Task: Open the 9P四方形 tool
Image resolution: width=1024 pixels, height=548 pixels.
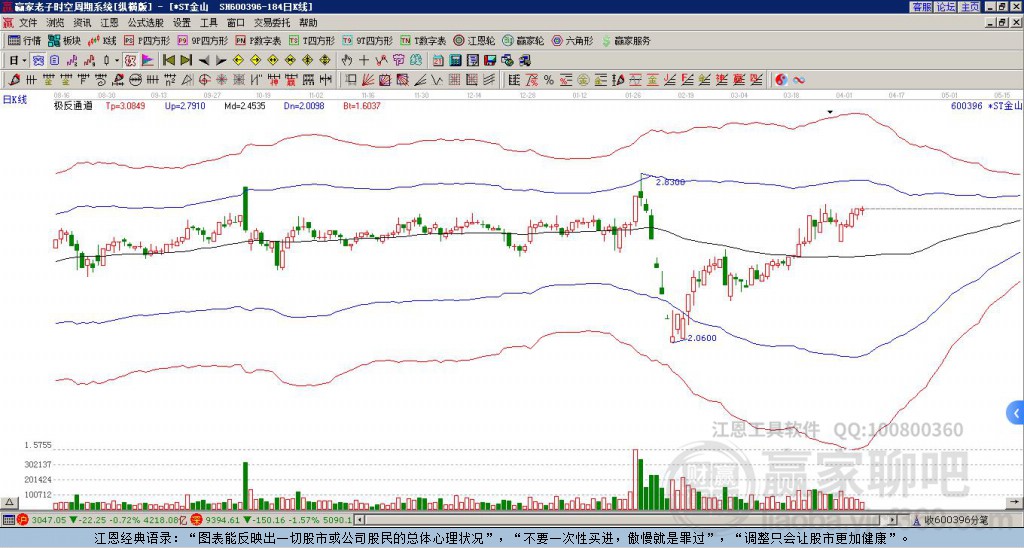Action: coord(203,40)
